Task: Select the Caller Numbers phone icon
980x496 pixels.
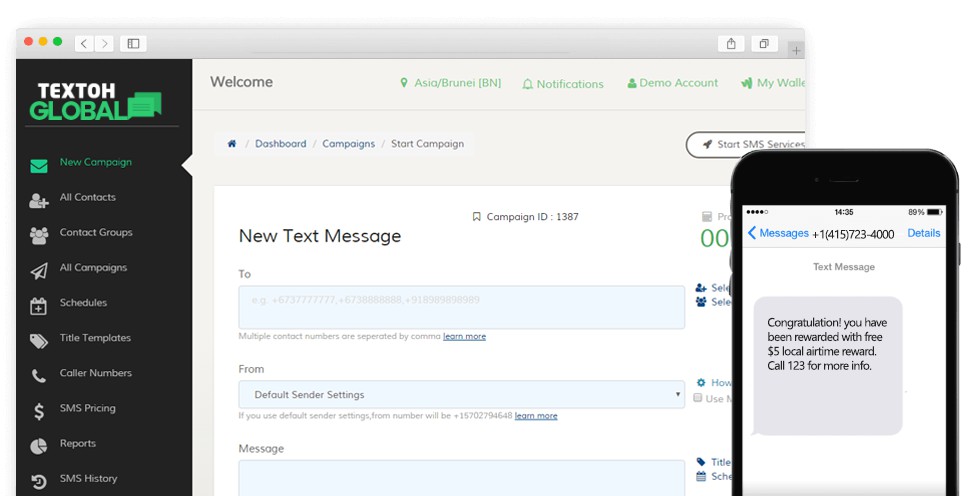Action: click(x=39, y=377)
